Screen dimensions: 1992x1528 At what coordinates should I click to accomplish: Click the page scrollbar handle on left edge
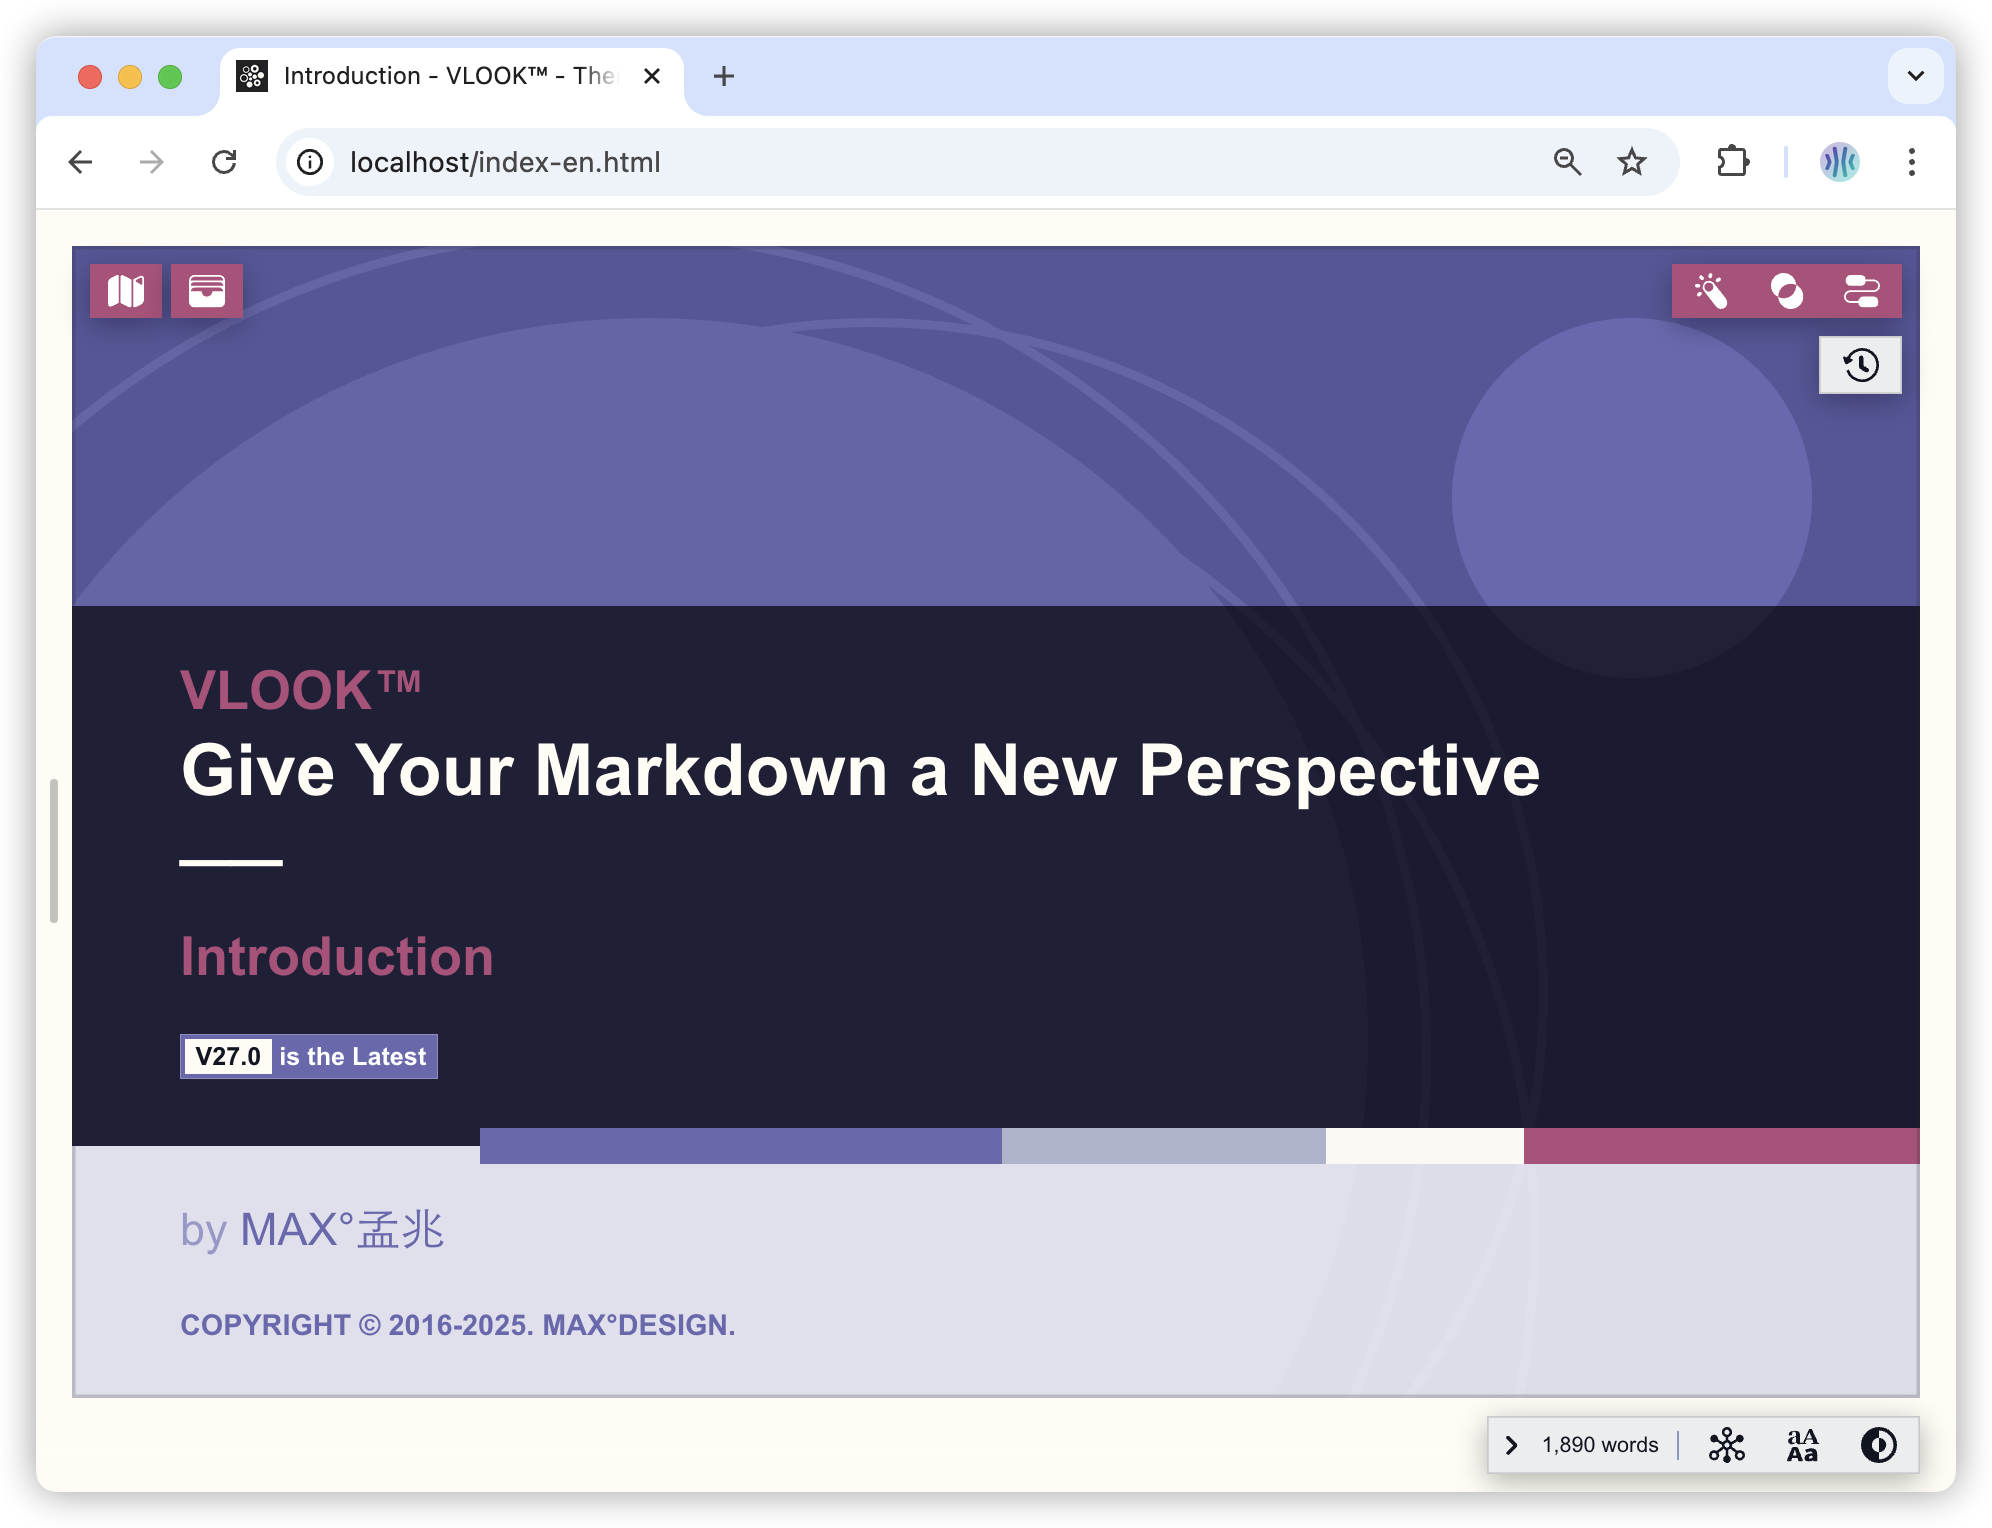(54, 851)
